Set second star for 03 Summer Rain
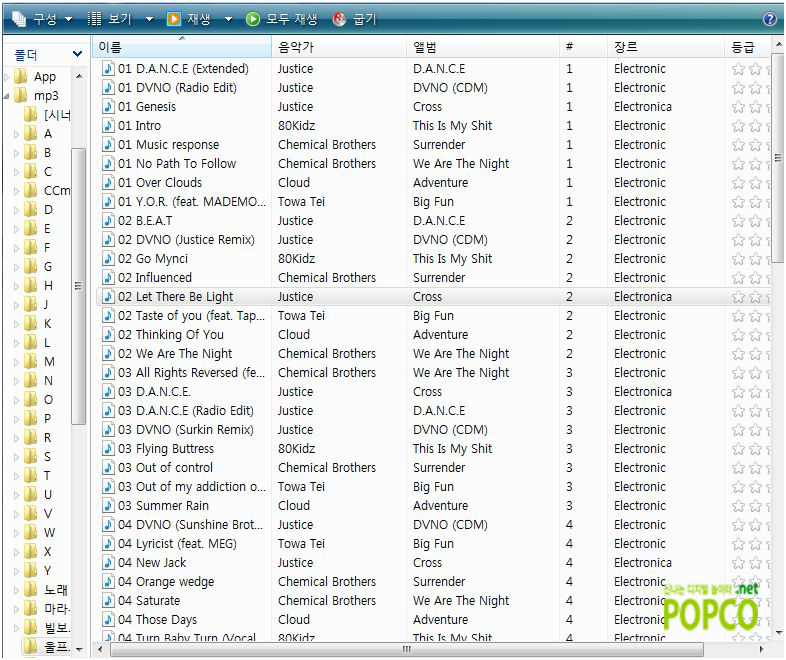Image resolution: width=786 pixels, height=660 pixels. (755, 506)
